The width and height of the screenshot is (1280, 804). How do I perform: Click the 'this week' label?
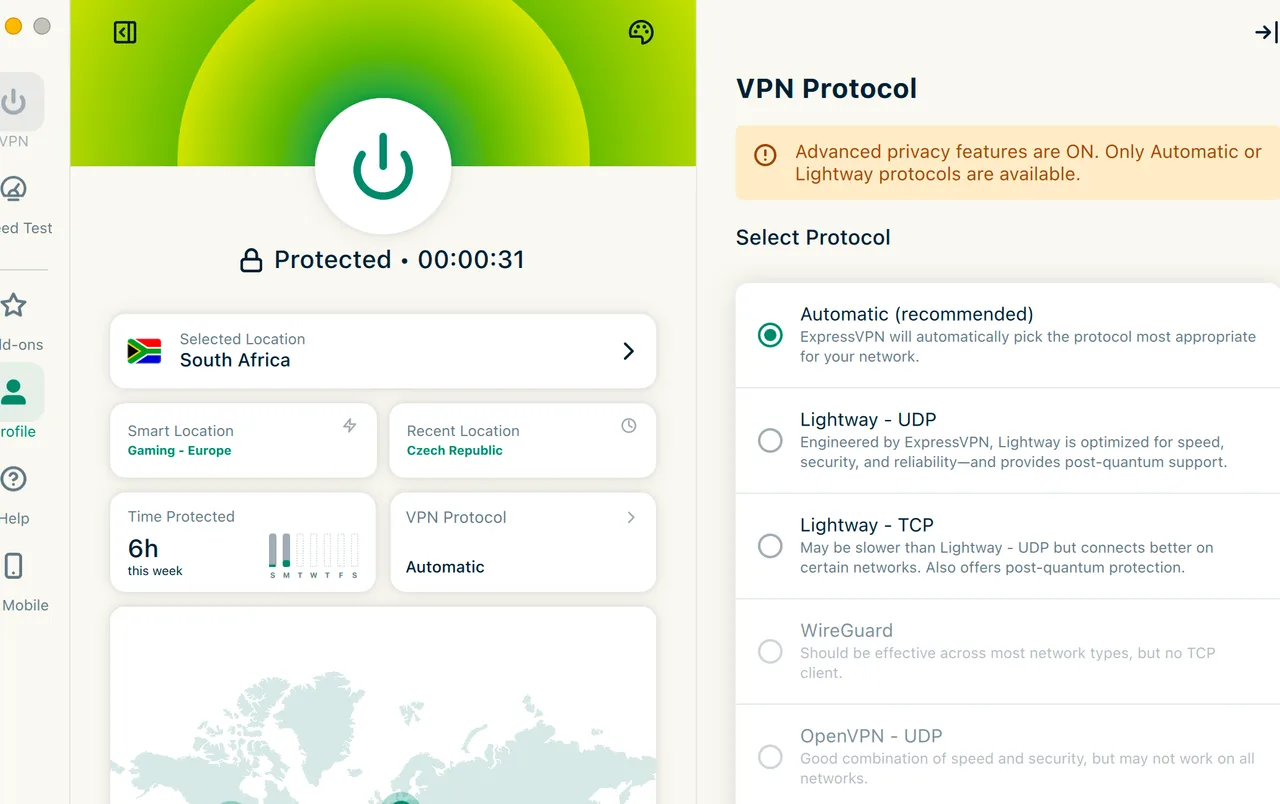155,571
